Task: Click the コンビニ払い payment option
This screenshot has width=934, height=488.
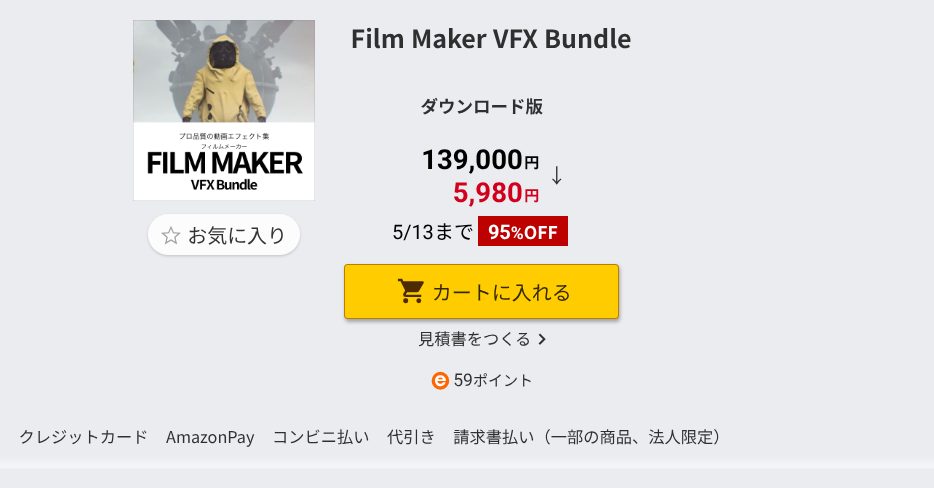Action: pos(321,437)
